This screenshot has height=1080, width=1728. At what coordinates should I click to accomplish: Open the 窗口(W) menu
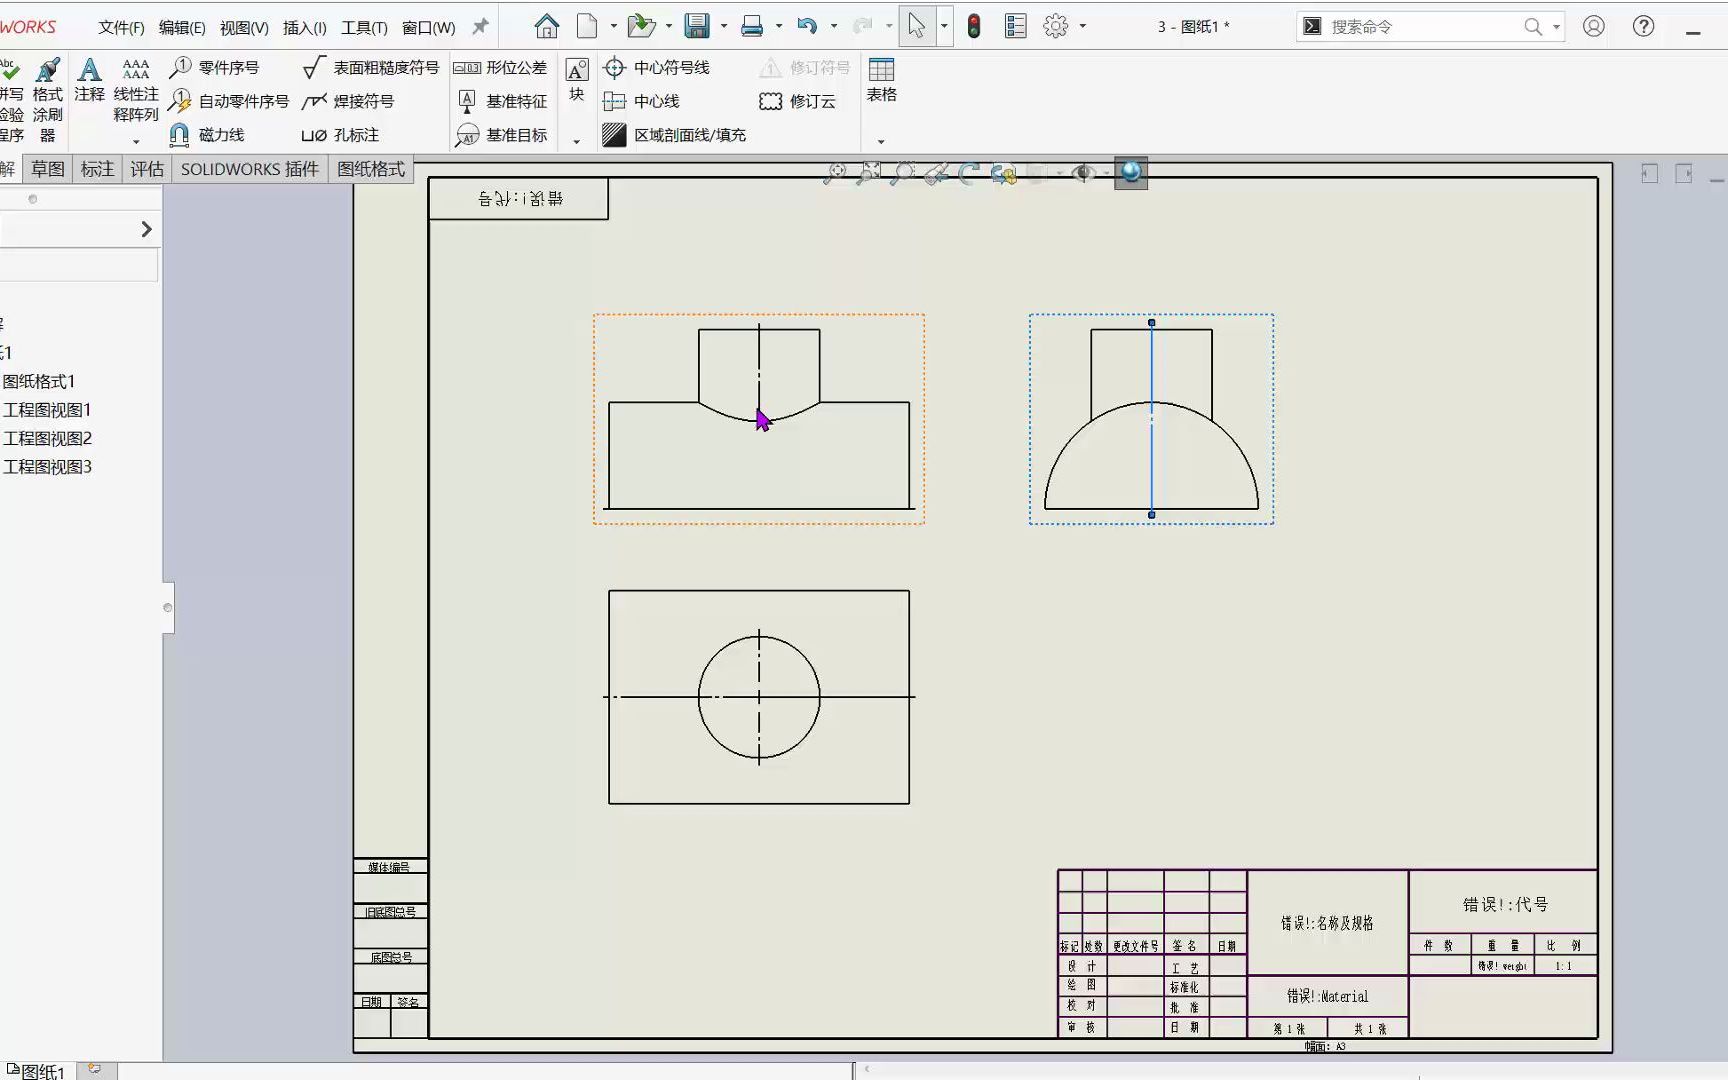(x=428, y=27)
